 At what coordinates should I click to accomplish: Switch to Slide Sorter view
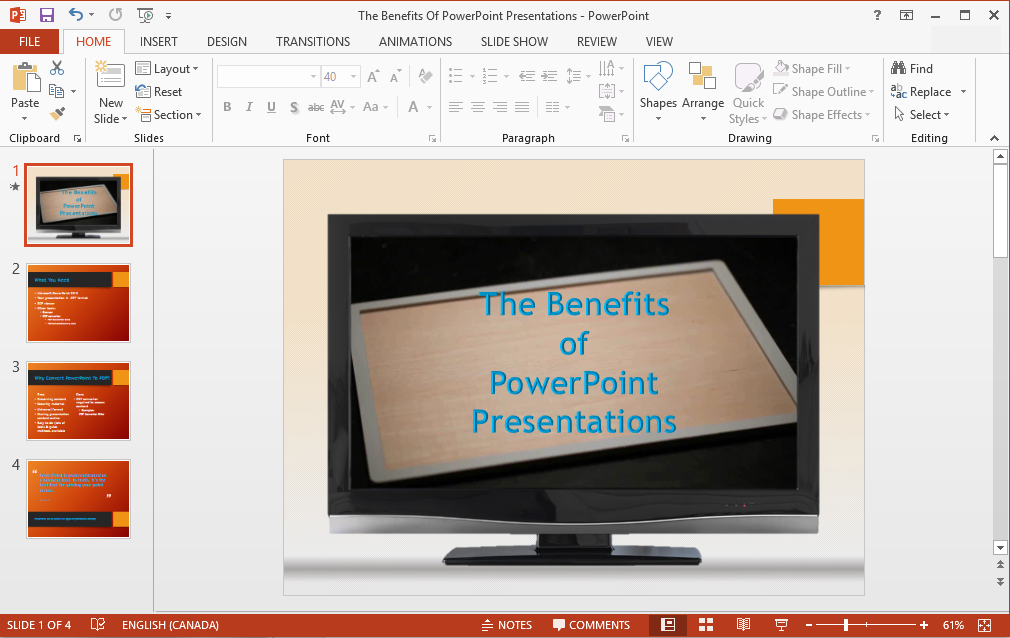[x=706, y=624]
